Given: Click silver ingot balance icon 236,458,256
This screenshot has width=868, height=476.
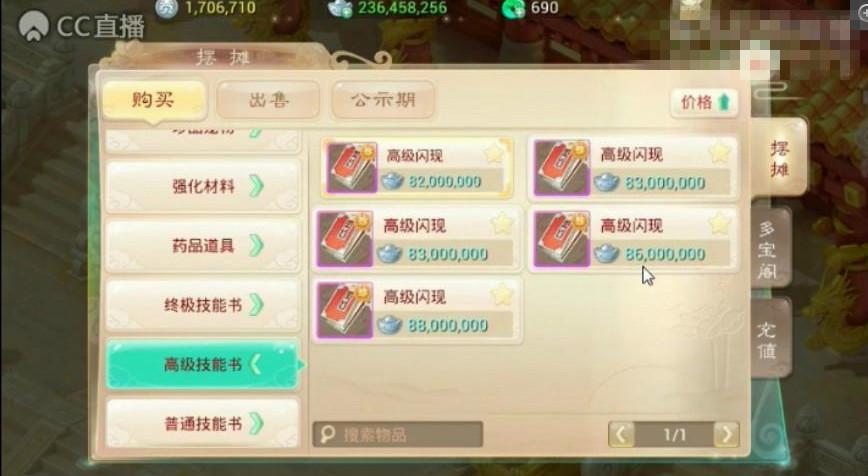Looking at the screenshot, I should [340, 8].
